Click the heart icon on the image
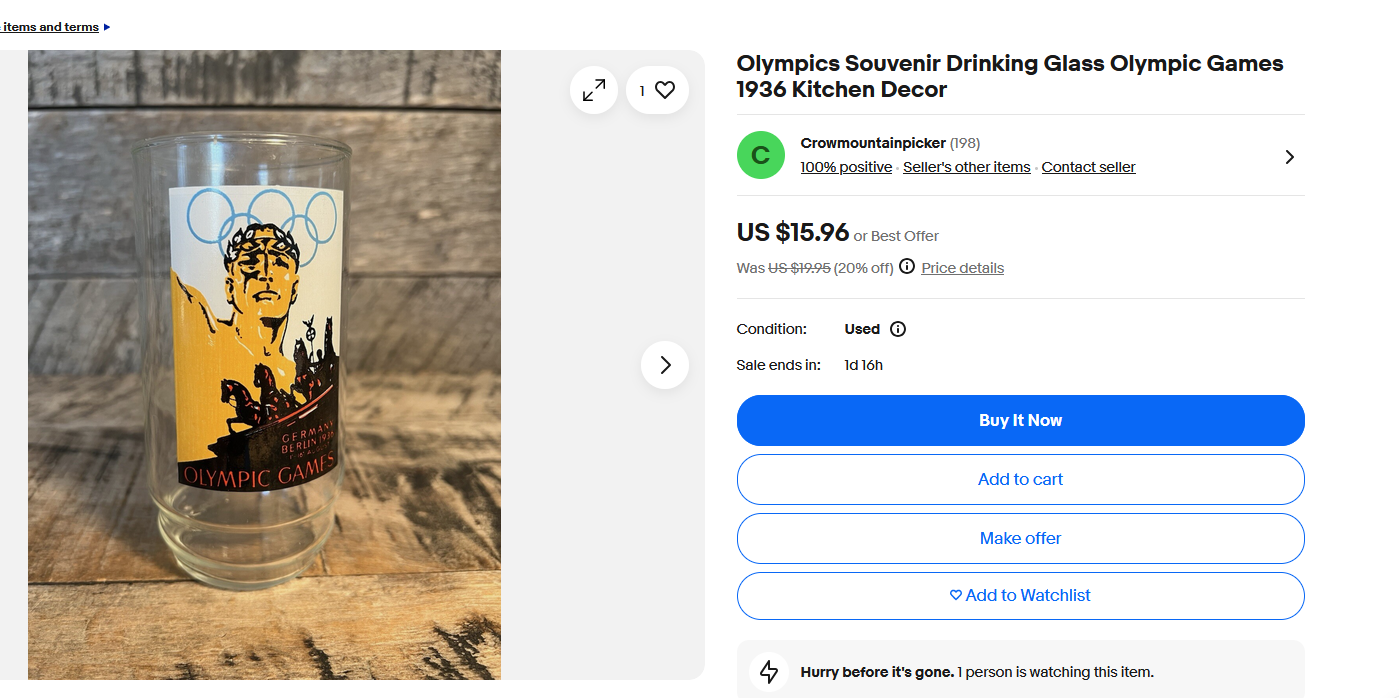Viewport: 1399px width, 698px height. point(665,90)
